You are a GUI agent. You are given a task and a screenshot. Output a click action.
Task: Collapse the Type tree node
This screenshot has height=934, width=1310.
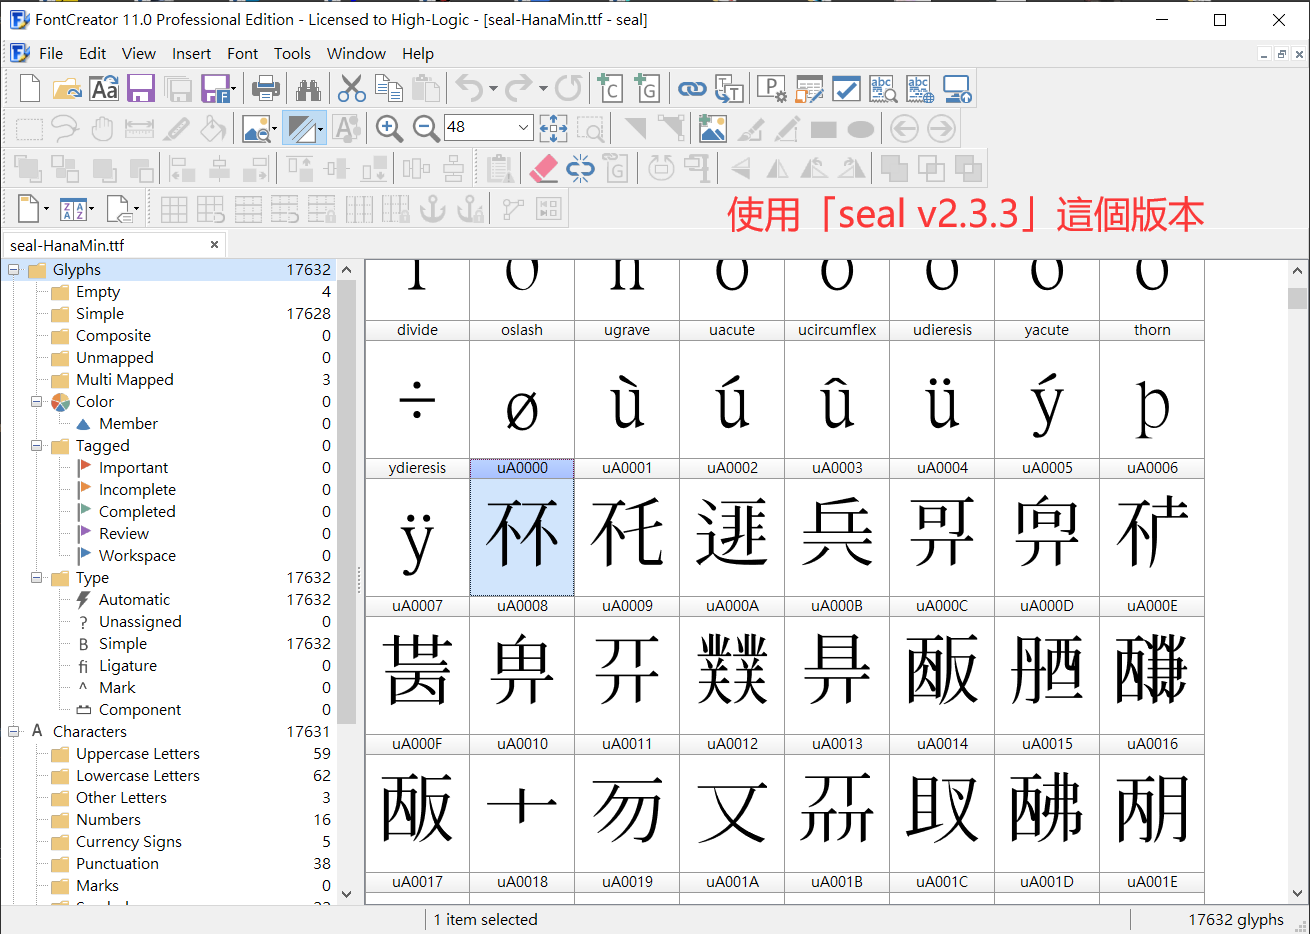[x=37, y=578]
